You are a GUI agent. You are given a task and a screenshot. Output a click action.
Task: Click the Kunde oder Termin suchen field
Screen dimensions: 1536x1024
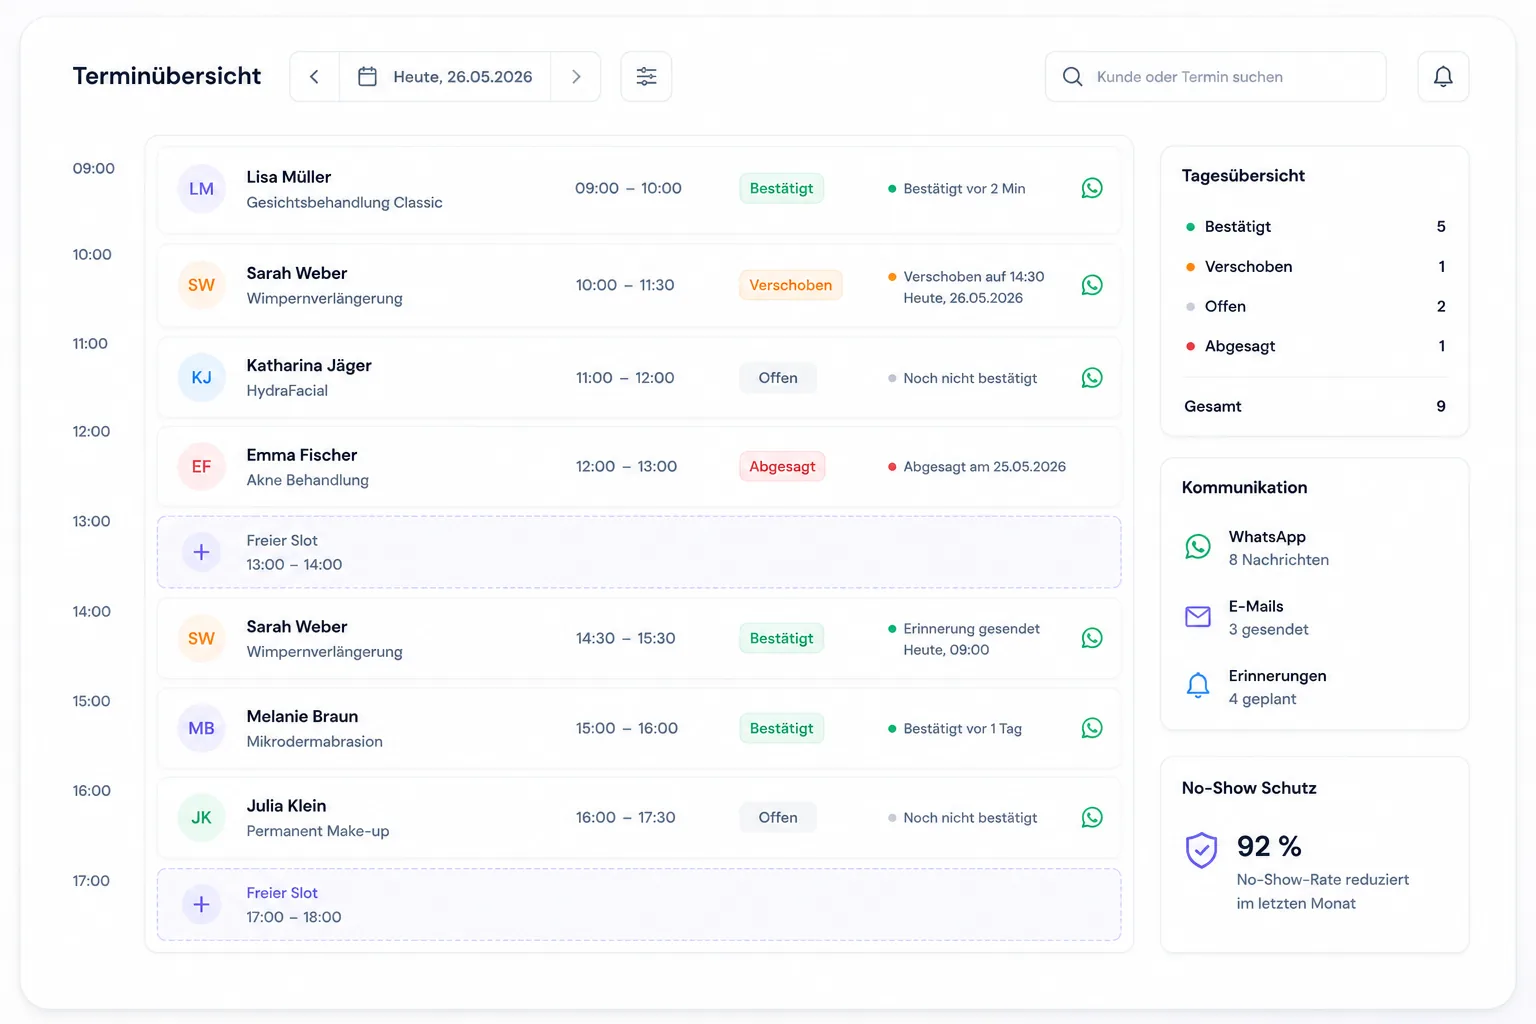tap(1215, 77)
